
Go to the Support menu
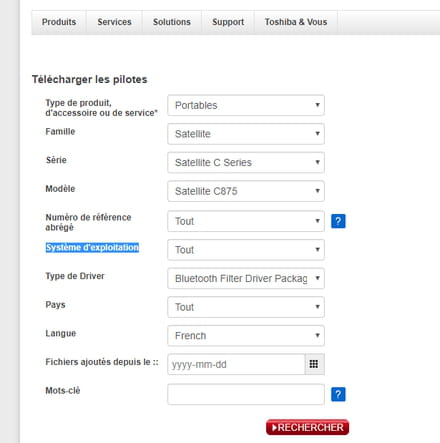(228, 22)
